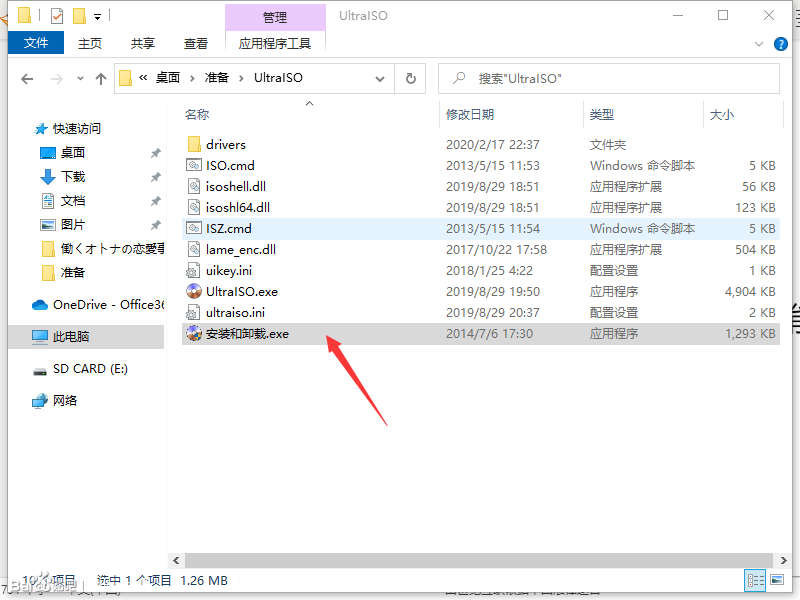The width and height of the screenshot is (800, 600).
Task: Open the drivers folder icon
Action: click(194, 144)
